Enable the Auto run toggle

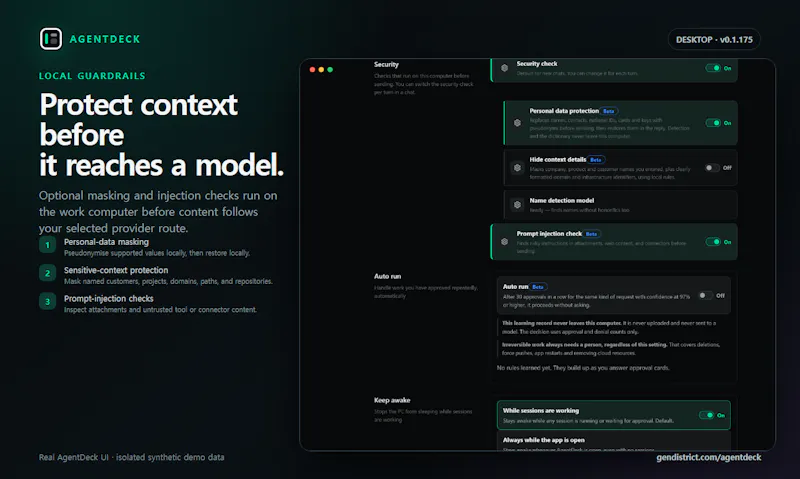(x=706, y=295)
